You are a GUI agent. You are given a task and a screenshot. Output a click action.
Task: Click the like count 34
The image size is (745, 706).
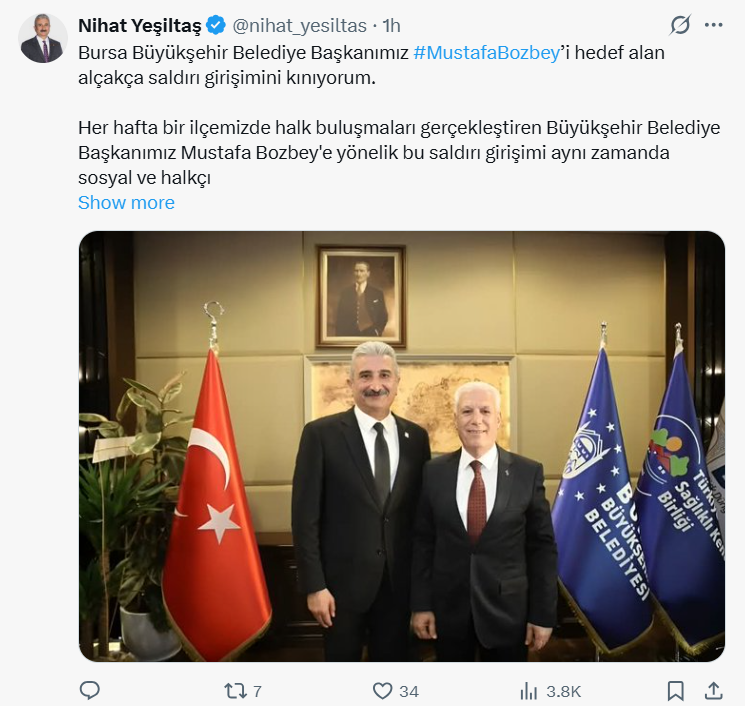pyautogui.click(x=409, y=691)
